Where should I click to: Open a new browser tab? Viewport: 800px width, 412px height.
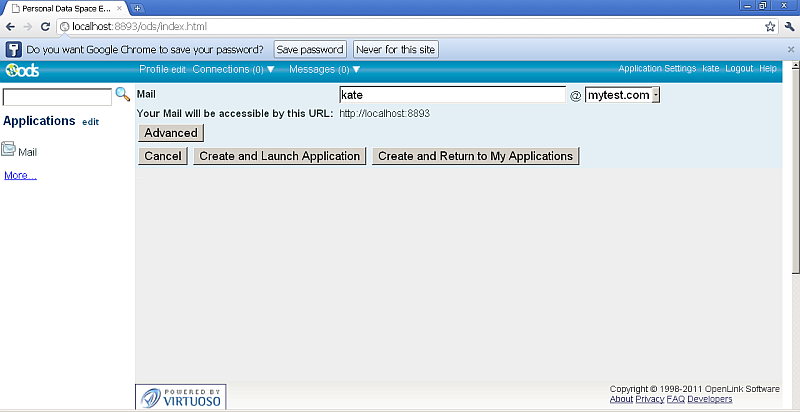point(137,8)
